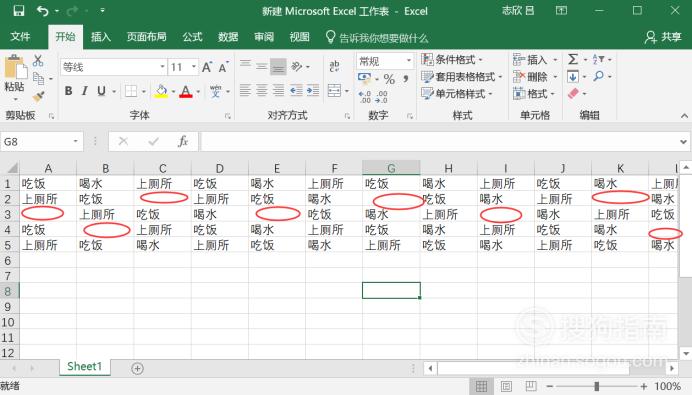
Task: Open 条件格式 conditional formatting
Action: coord(452,59)
